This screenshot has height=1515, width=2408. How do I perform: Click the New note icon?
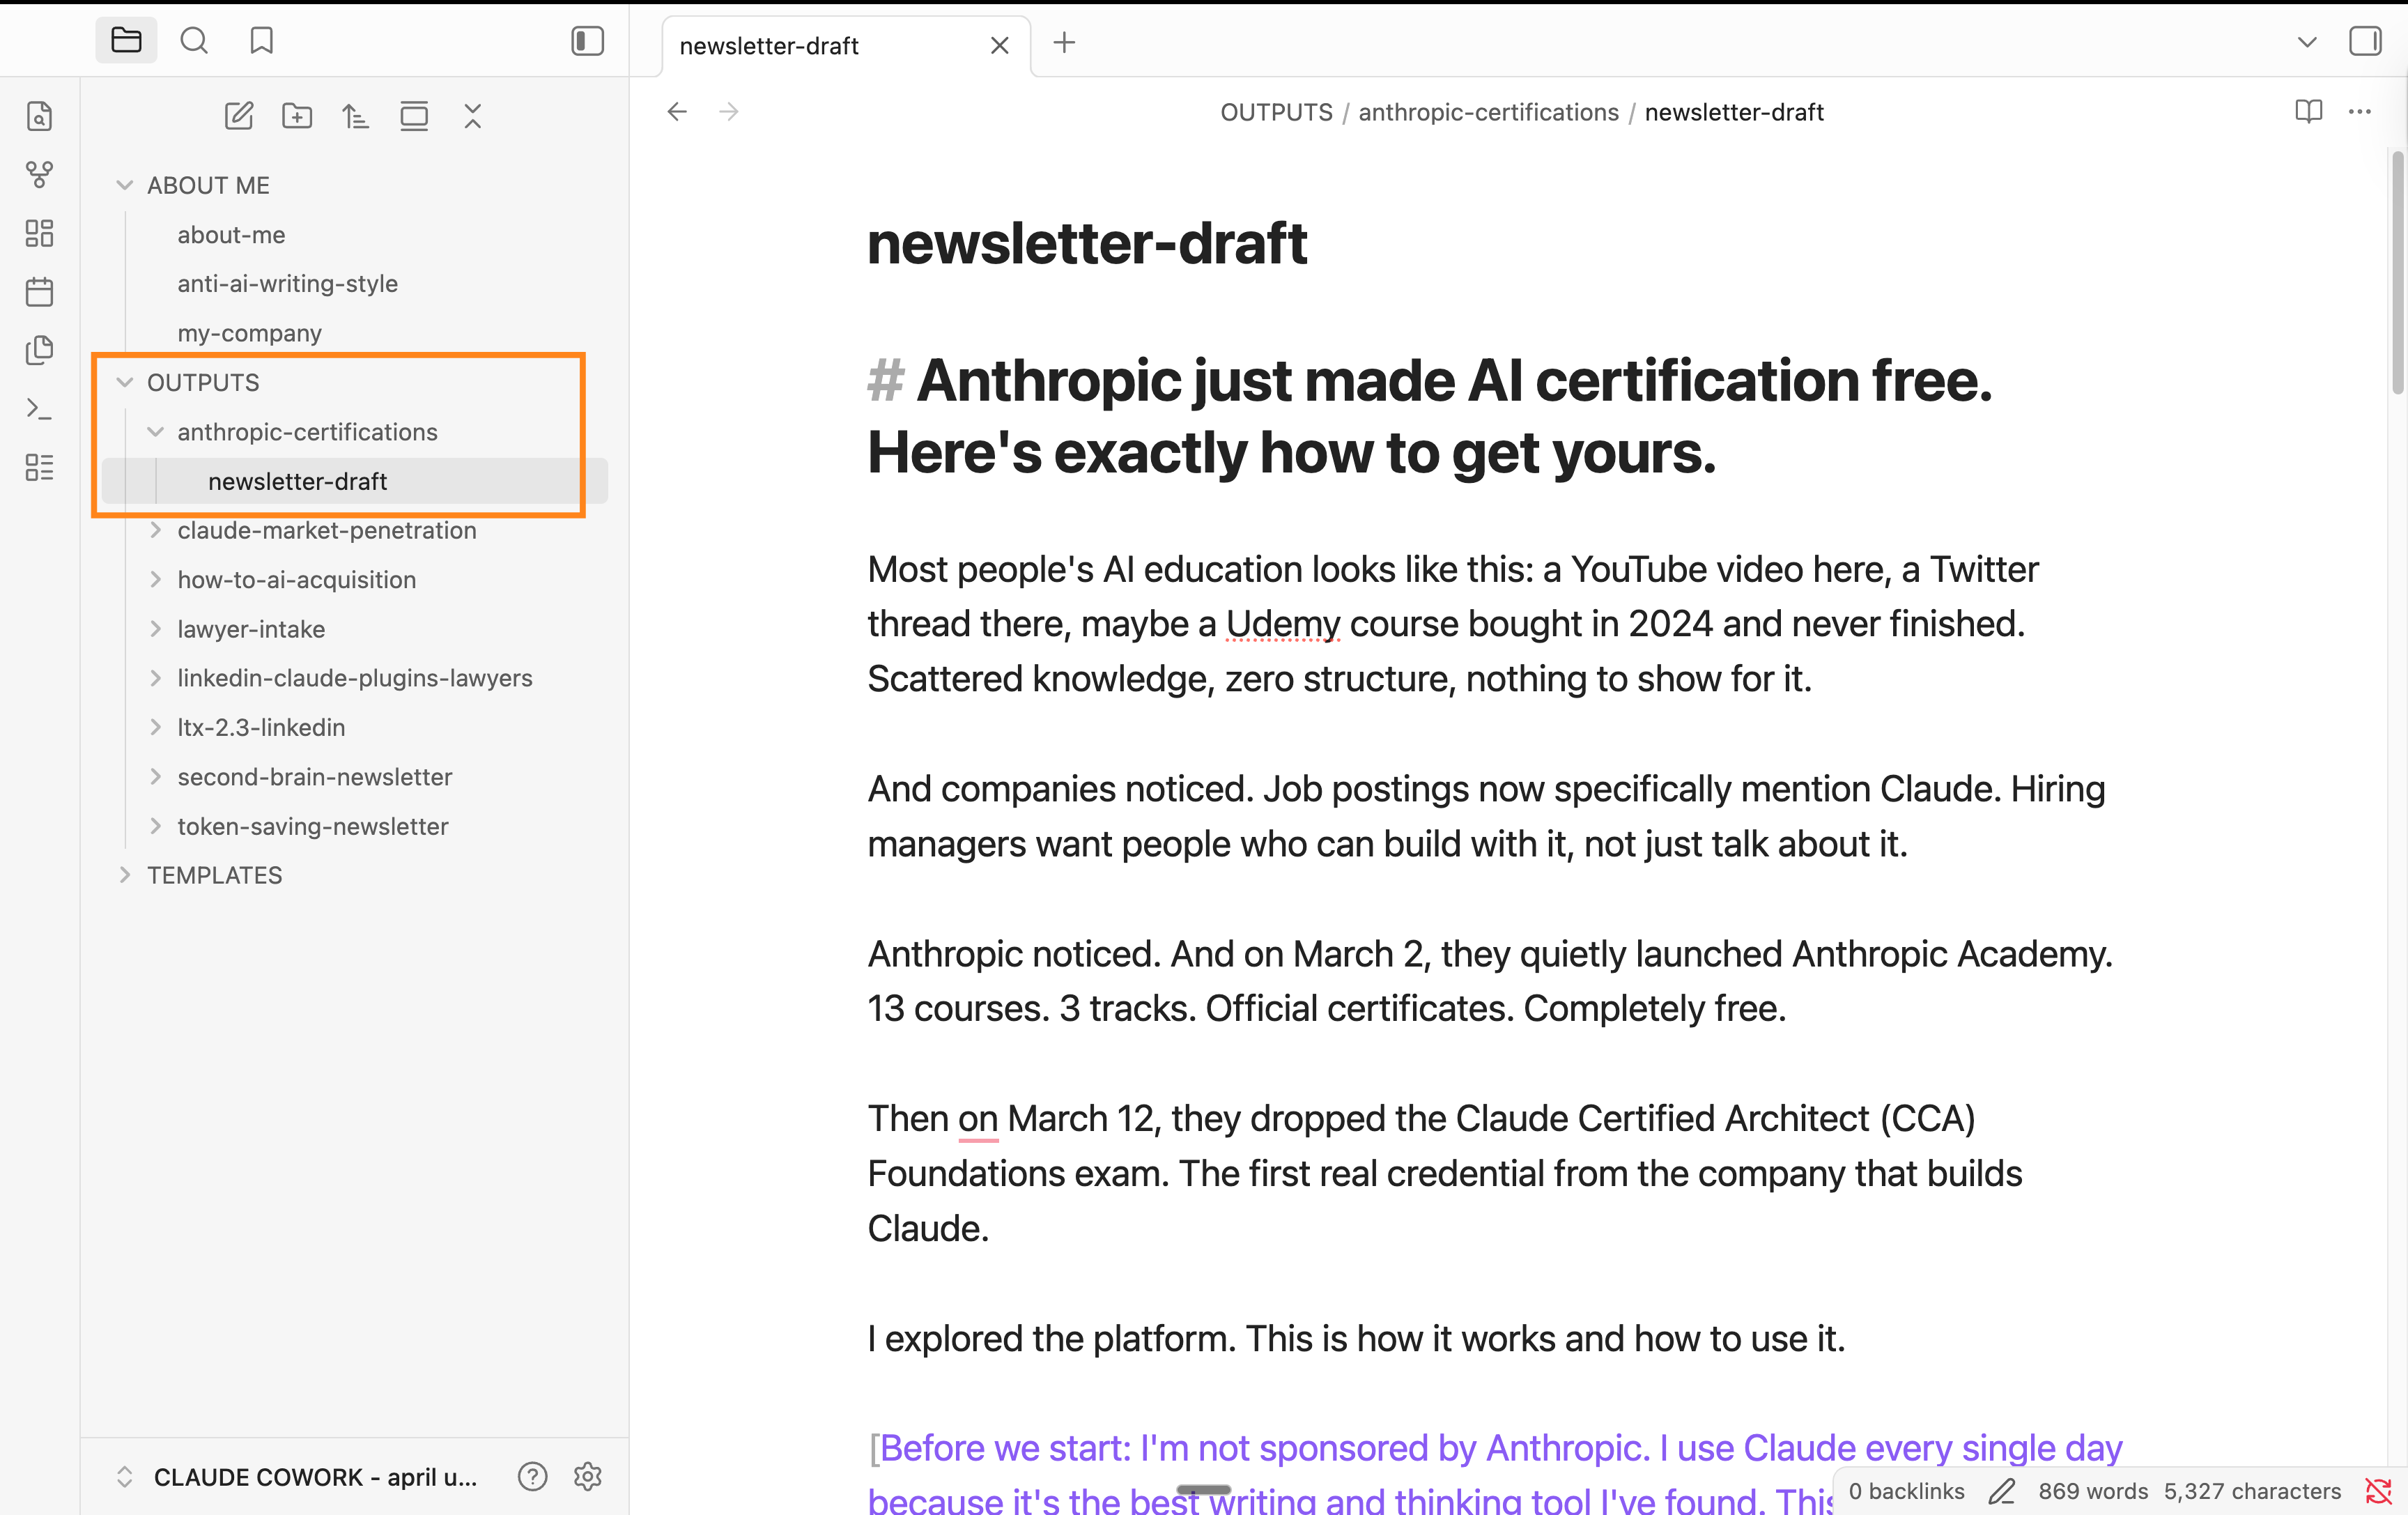238,116
